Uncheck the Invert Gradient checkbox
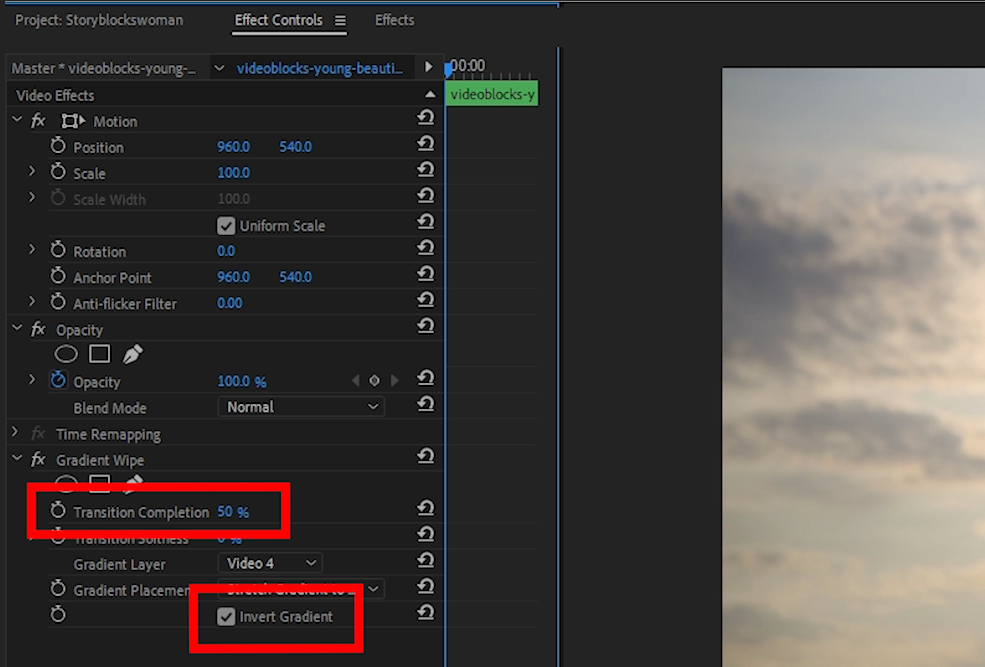 226,617
